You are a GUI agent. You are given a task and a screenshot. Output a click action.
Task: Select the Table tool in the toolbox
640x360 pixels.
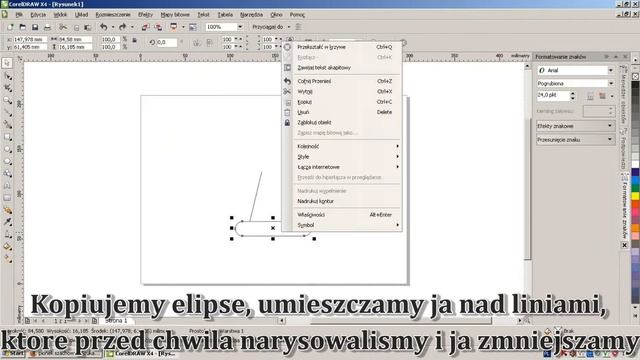7,198
